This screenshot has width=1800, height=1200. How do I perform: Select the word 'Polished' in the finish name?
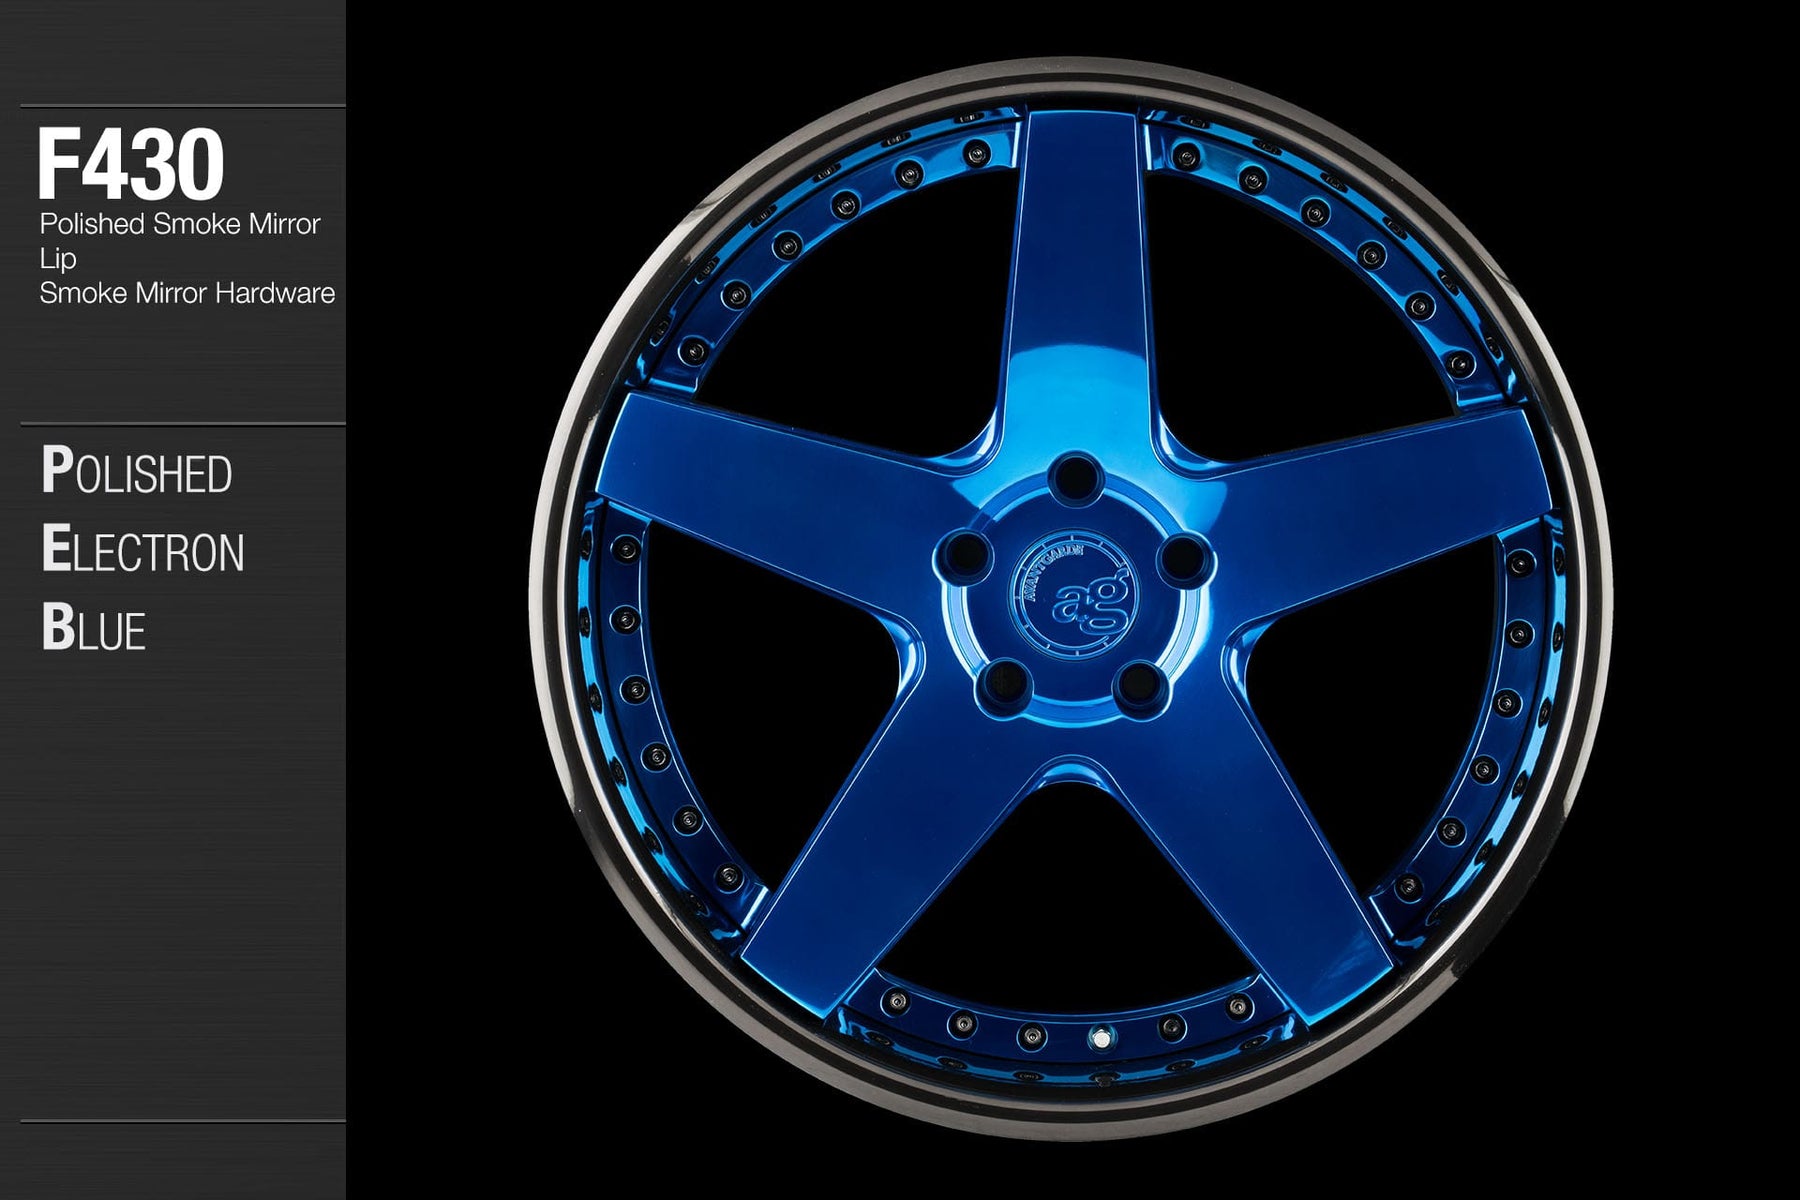pos(137,472)
